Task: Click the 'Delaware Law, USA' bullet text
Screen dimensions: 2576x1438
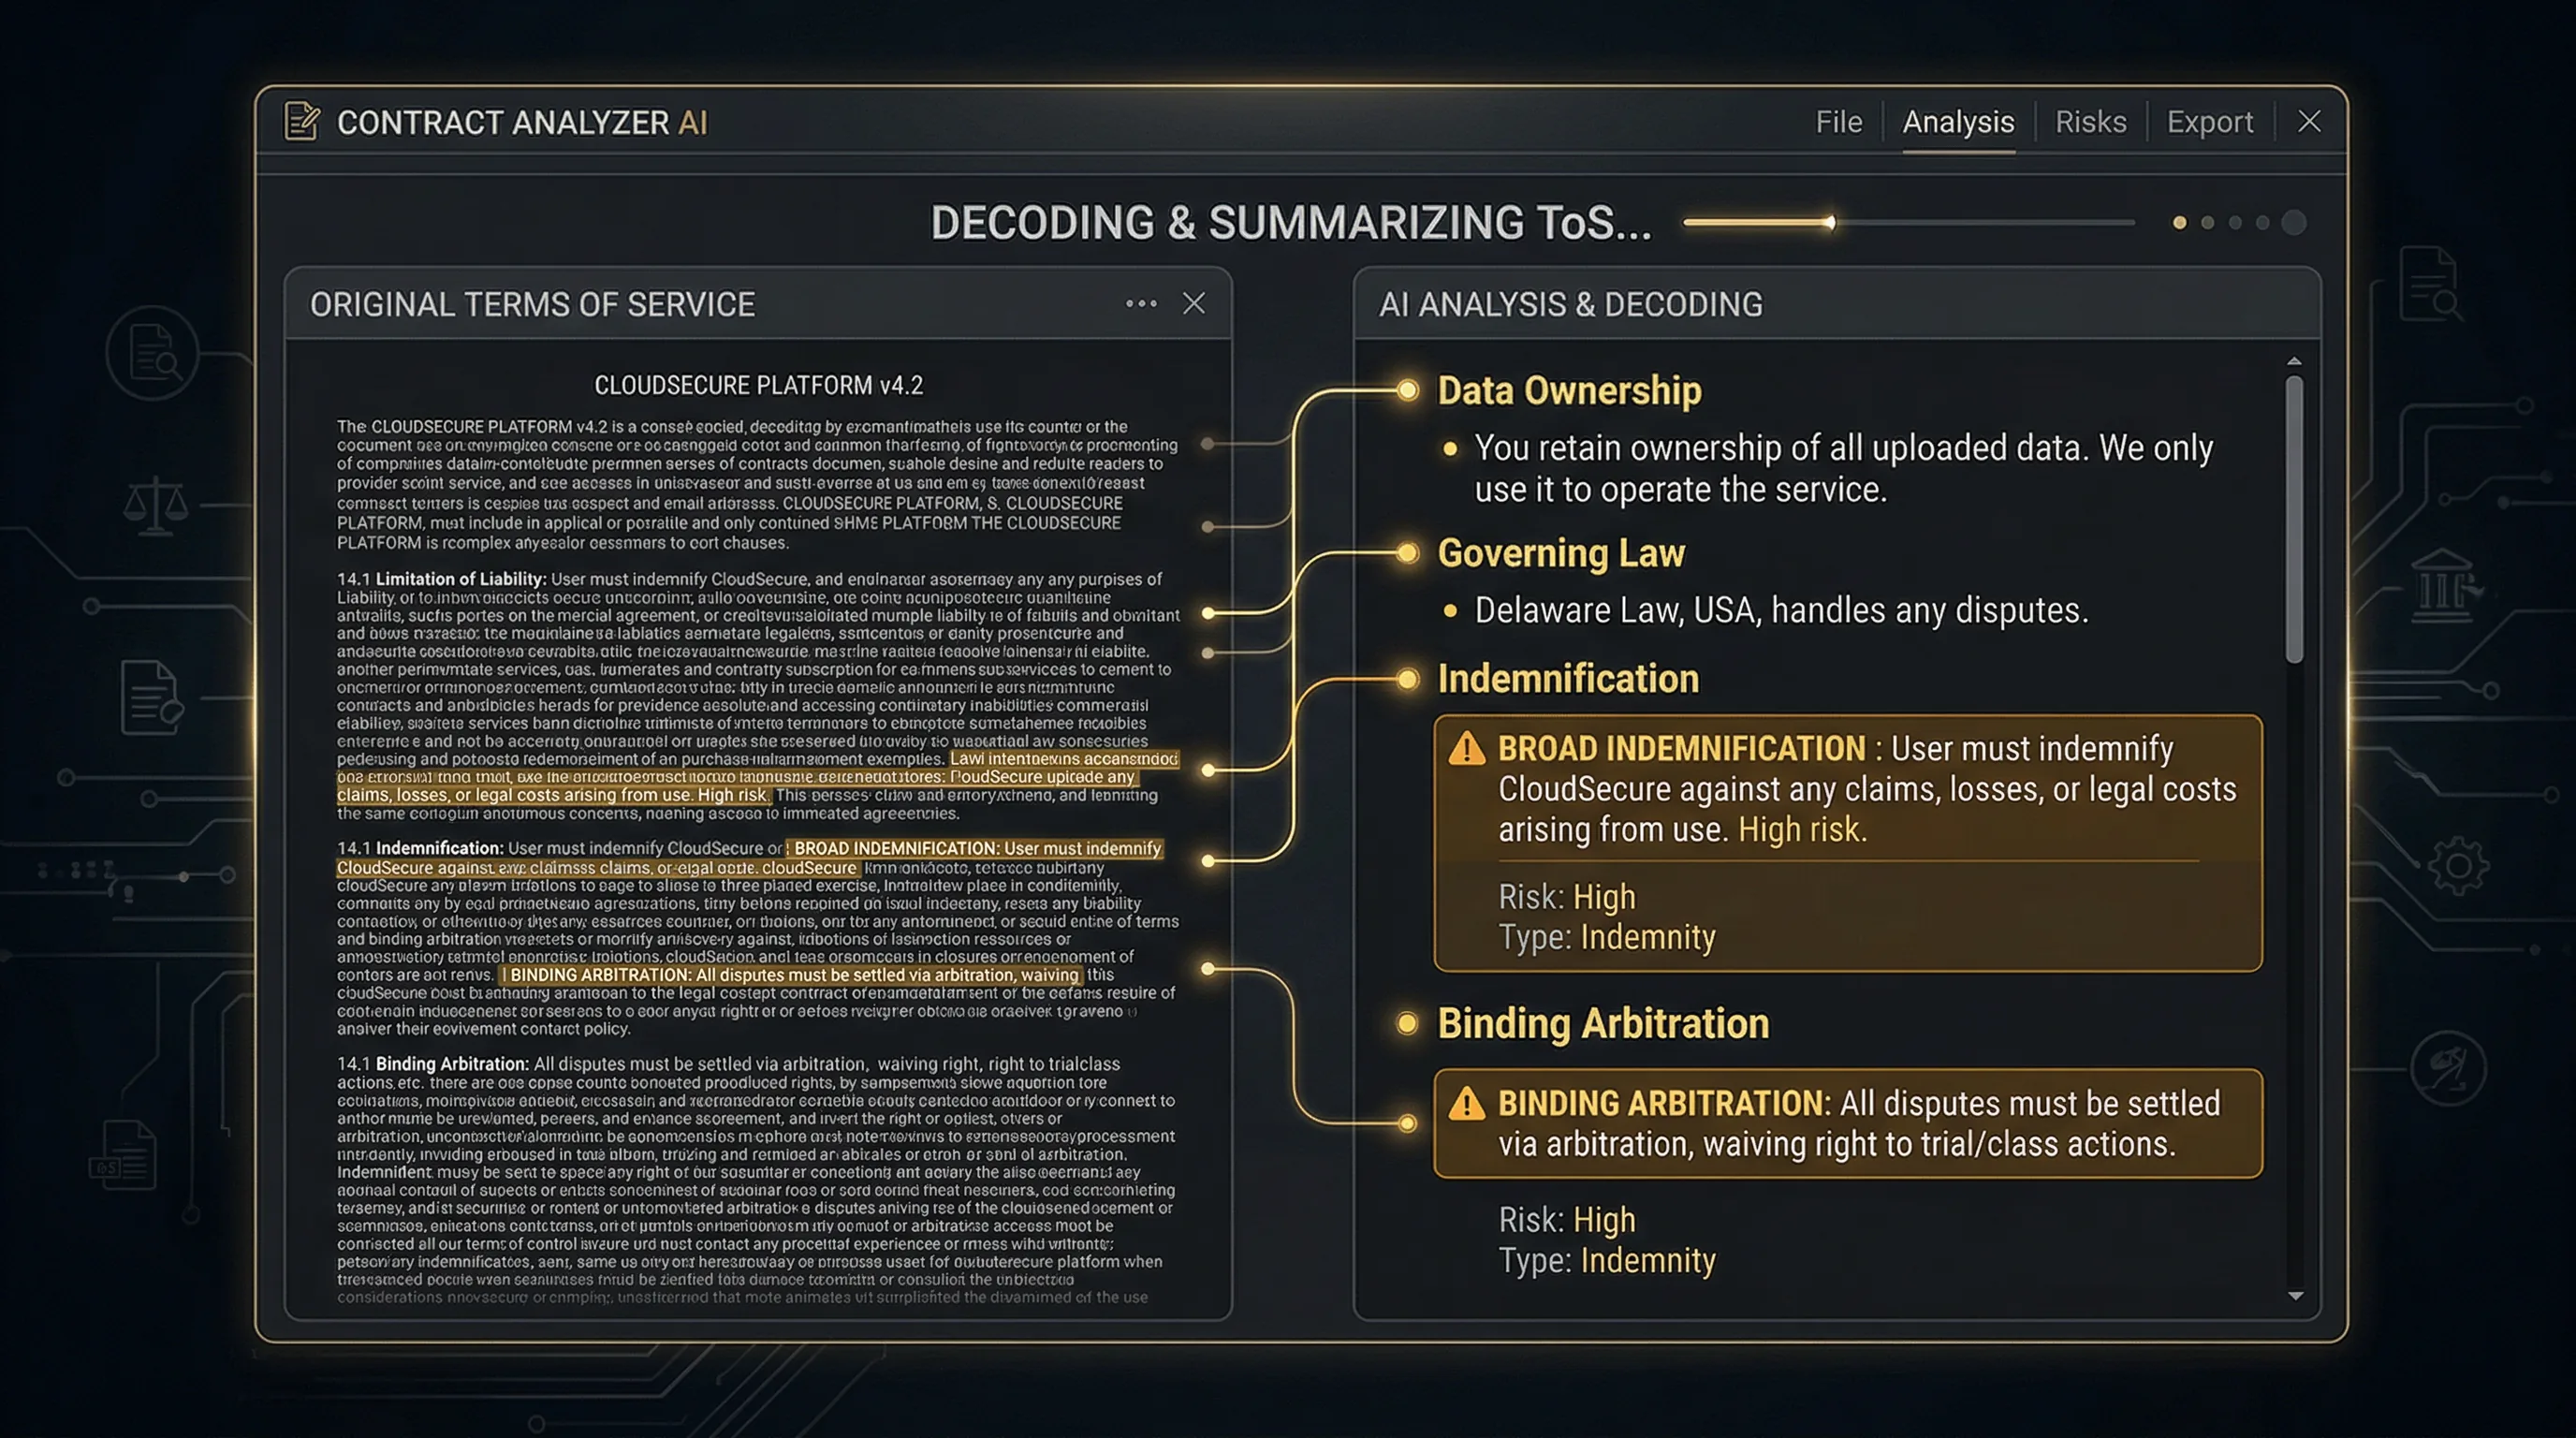Action: pyautogui.click(x=1781, y=610)
